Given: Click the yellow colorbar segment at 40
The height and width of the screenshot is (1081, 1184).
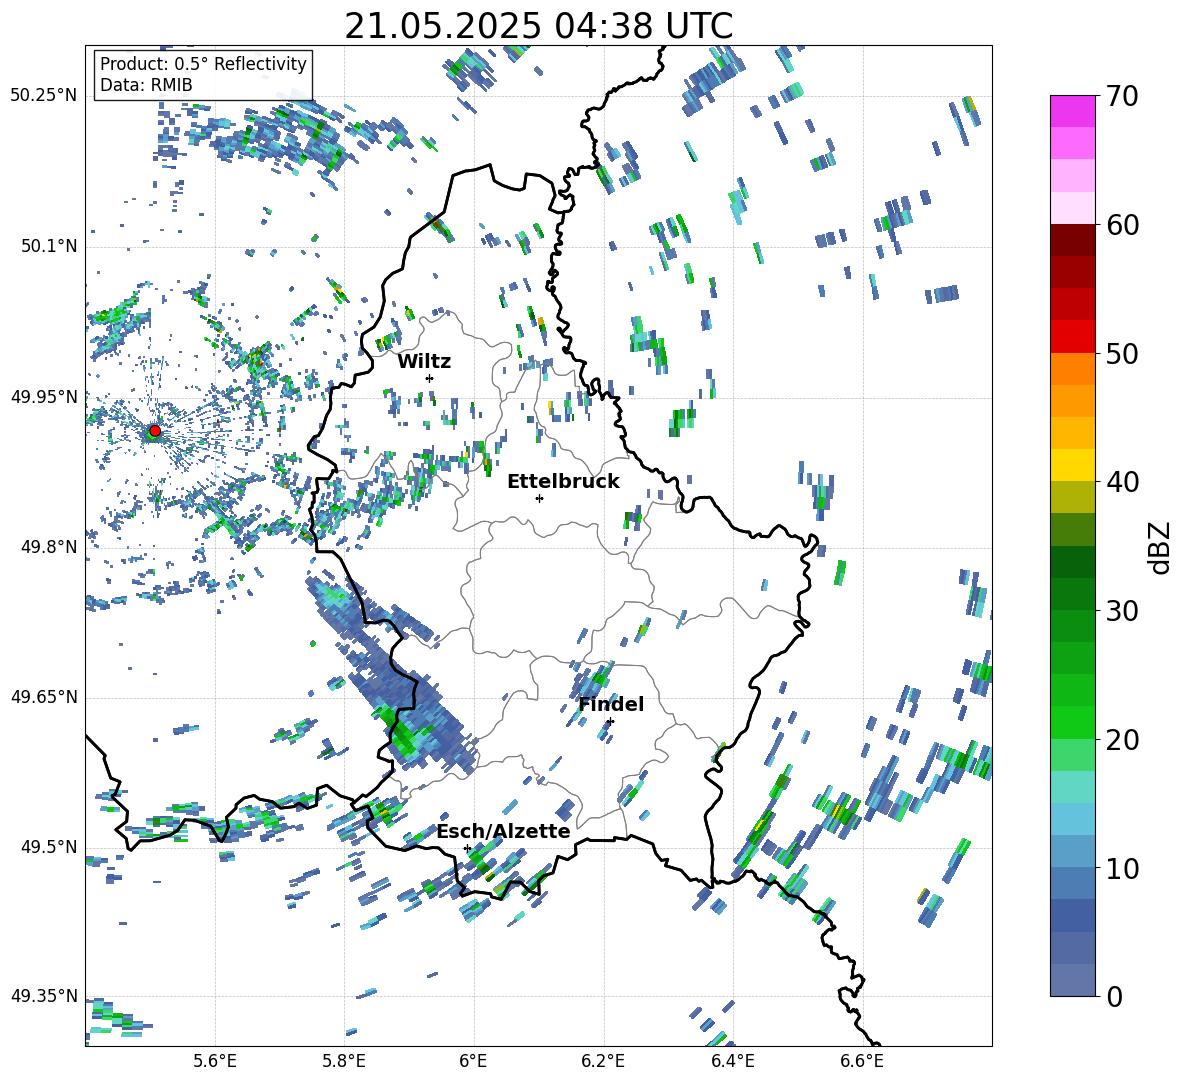Looking at the screenshot, I should [x=1072, y=466].
